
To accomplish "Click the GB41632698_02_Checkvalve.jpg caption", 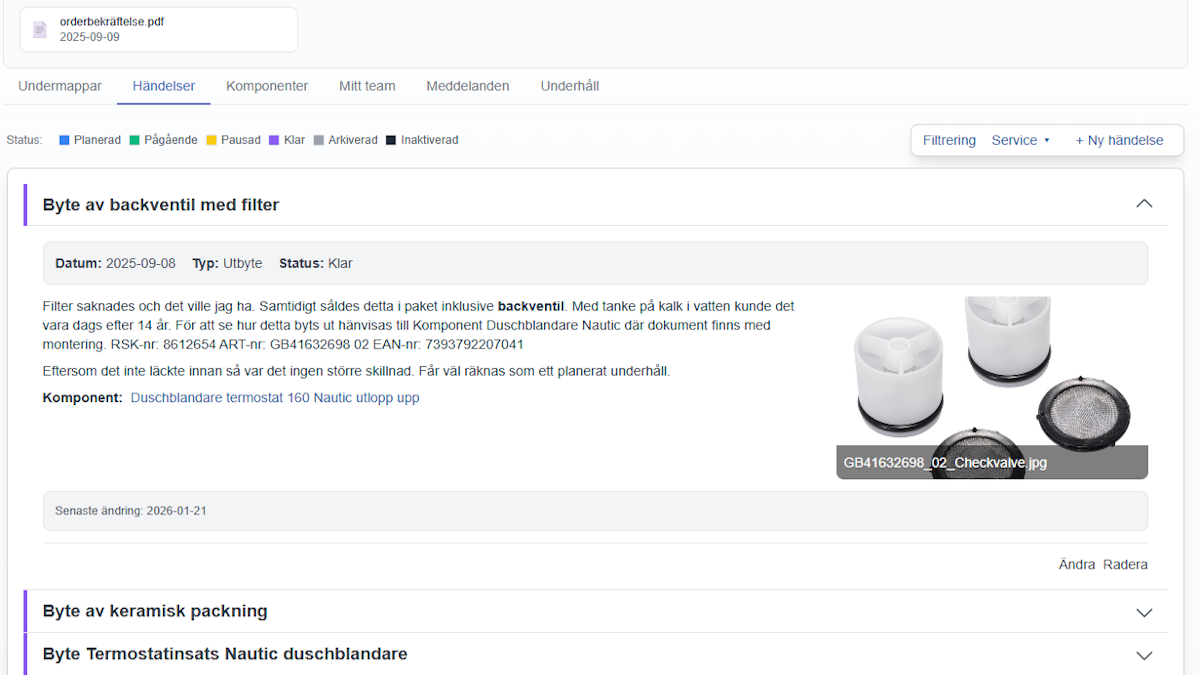I will click(945, 463).
